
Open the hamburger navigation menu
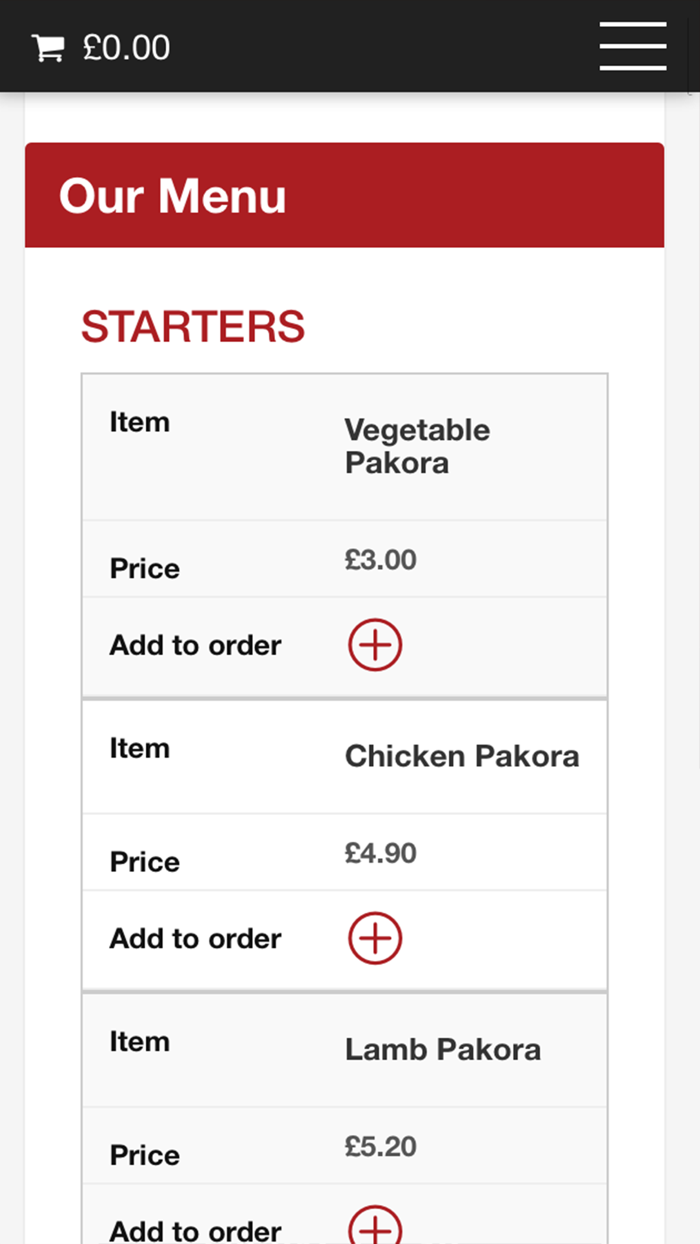632,46
